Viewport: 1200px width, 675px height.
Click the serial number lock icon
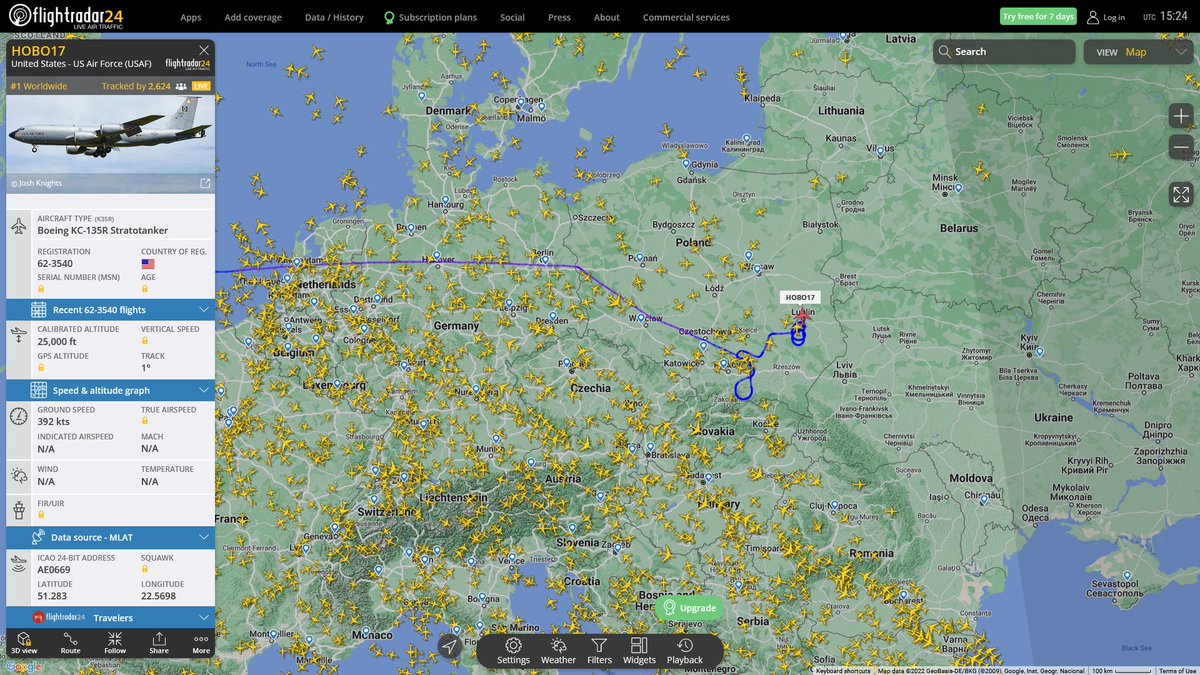point(41,289)
